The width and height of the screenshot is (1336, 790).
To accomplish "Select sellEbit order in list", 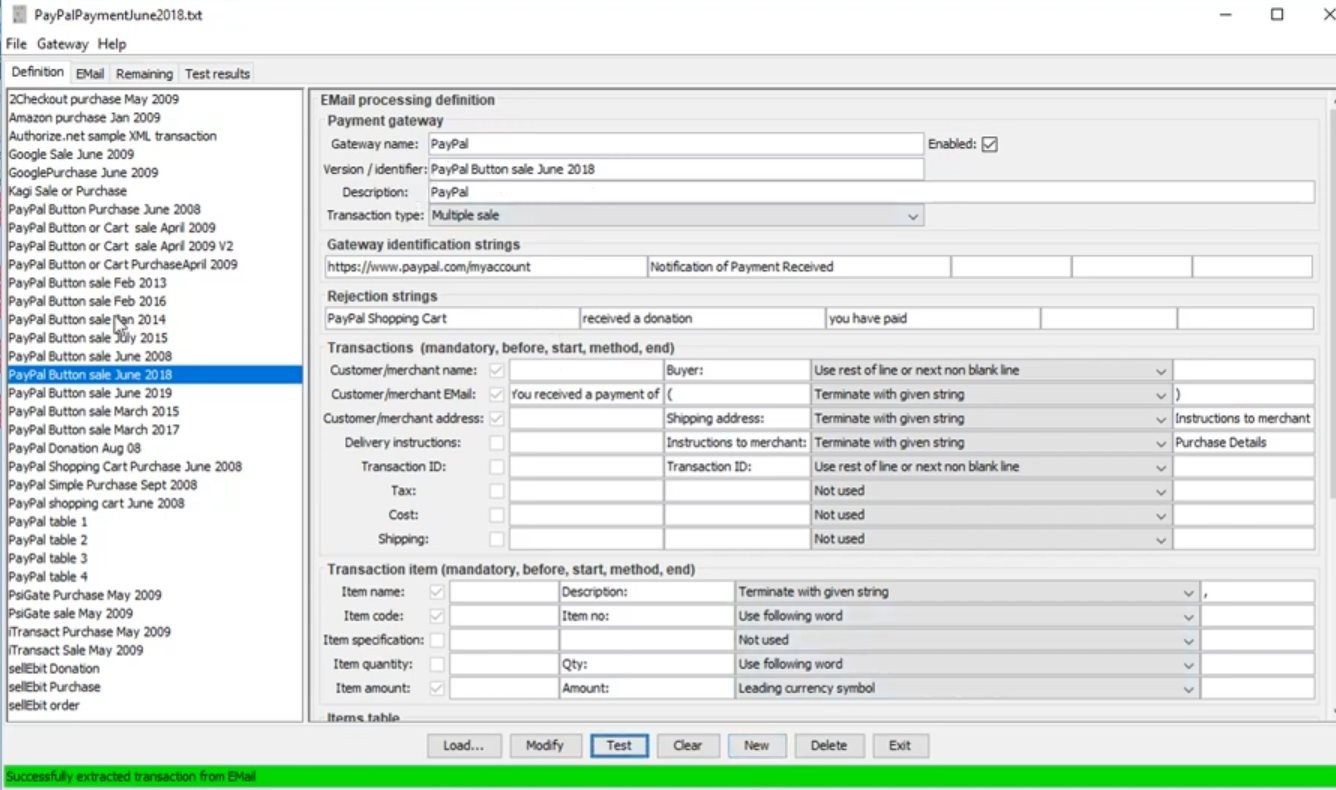I will pos(154,705).
